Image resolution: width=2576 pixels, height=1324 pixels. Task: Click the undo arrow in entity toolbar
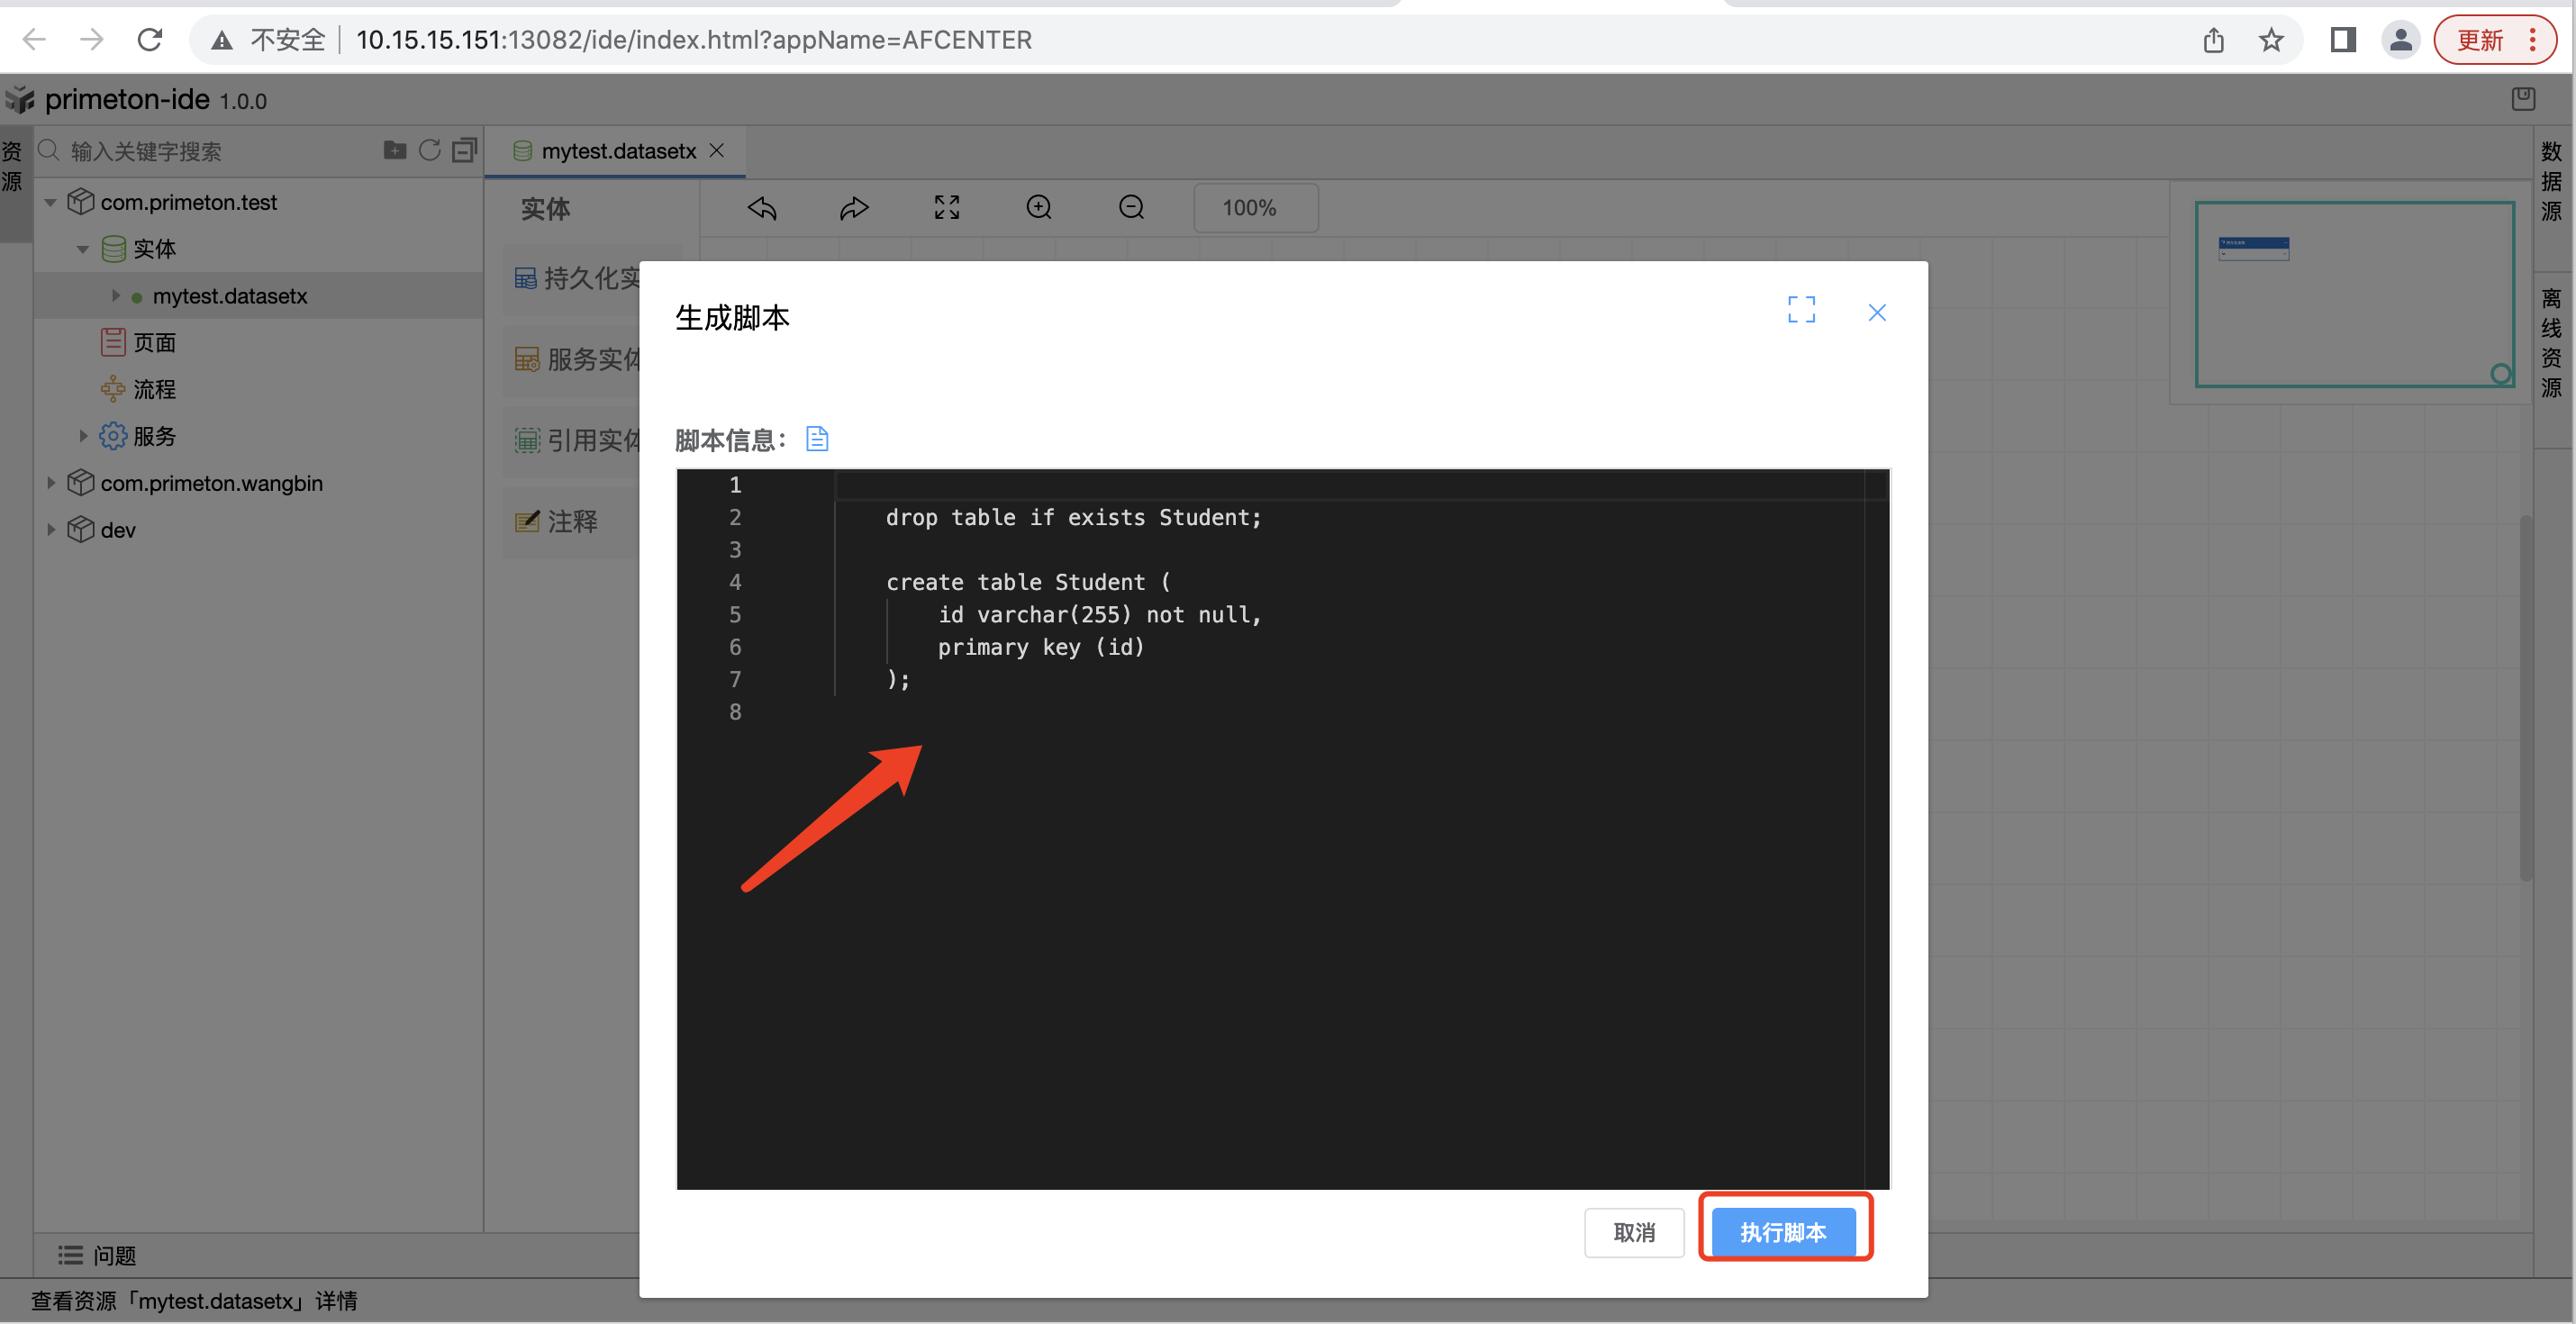click(762, 208)
